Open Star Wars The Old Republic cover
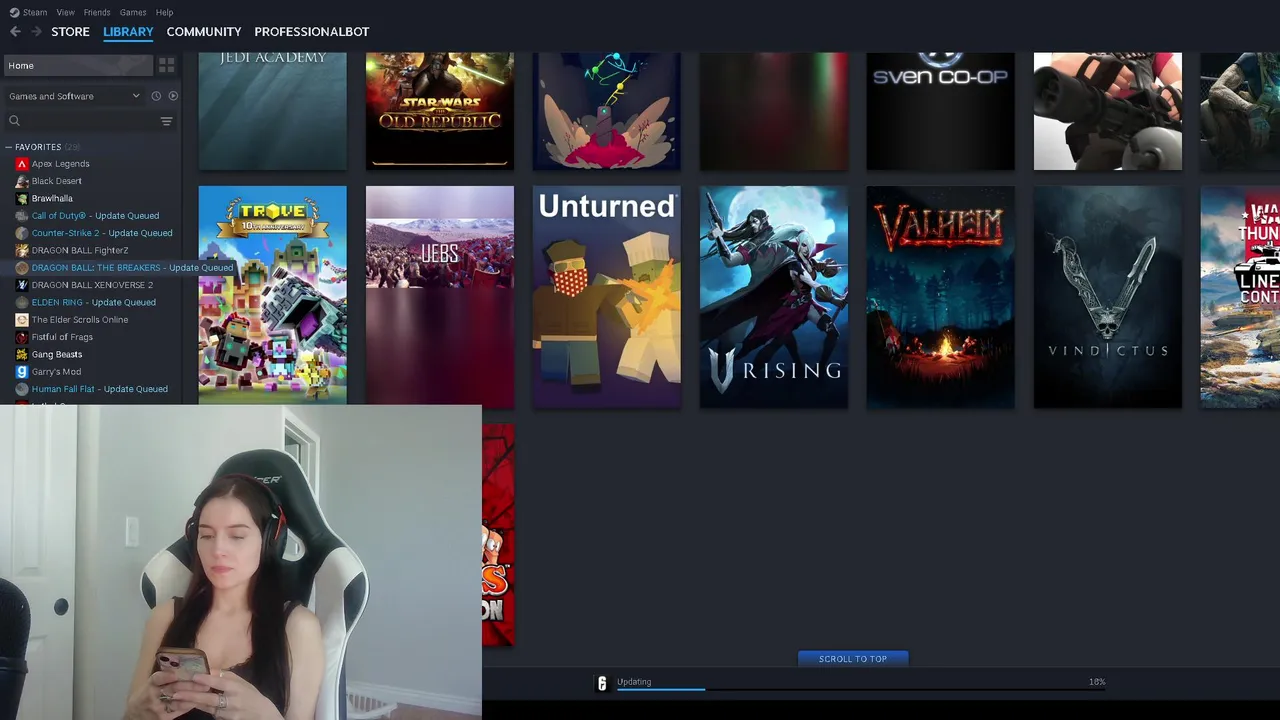Image resolution: width=1280 pixels, height=720 pixels. click(440, 111)
